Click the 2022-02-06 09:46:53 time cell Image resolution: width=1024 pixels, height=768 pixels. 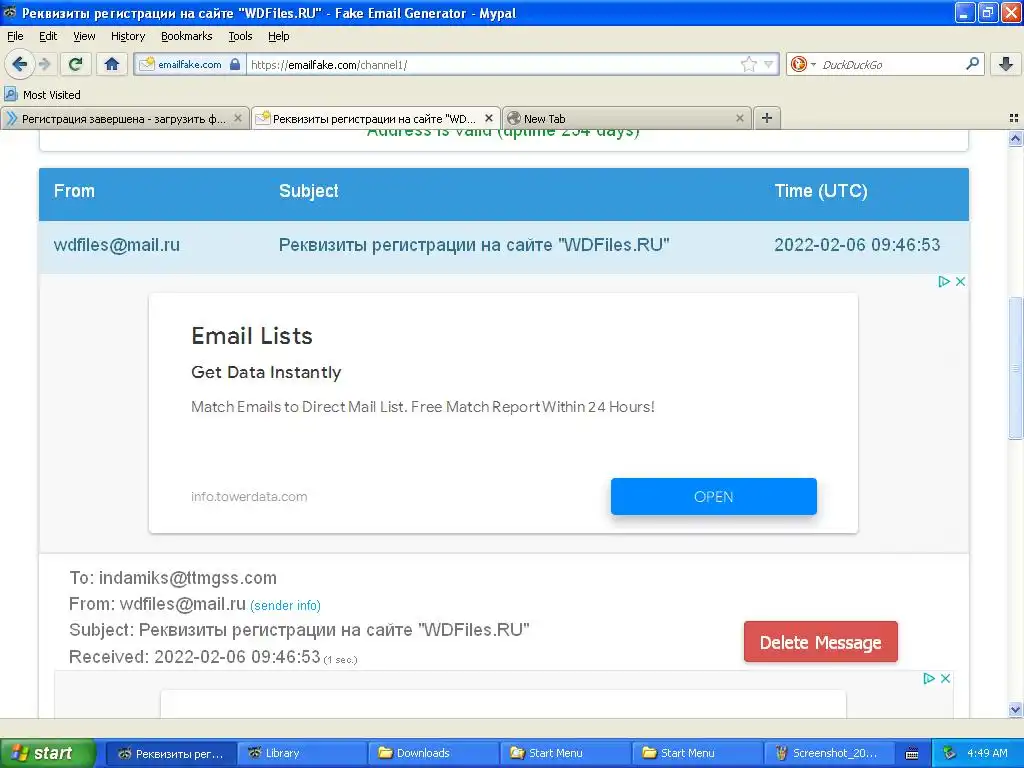coord(857,245)
